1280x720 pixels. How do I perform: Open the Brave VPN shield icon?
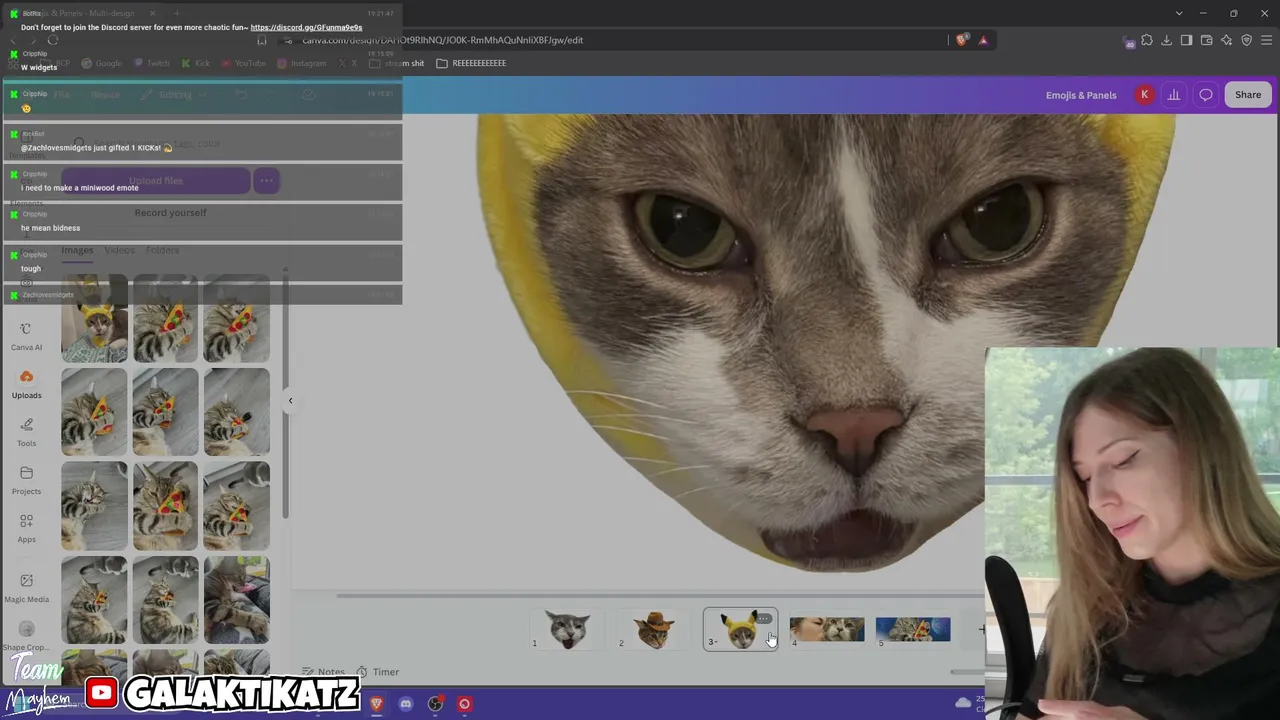(1246, 40)
